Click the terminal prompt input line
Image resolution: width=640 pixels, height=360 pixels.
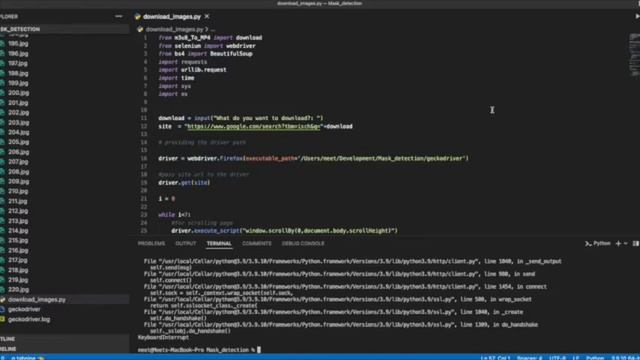coord(199,350)
